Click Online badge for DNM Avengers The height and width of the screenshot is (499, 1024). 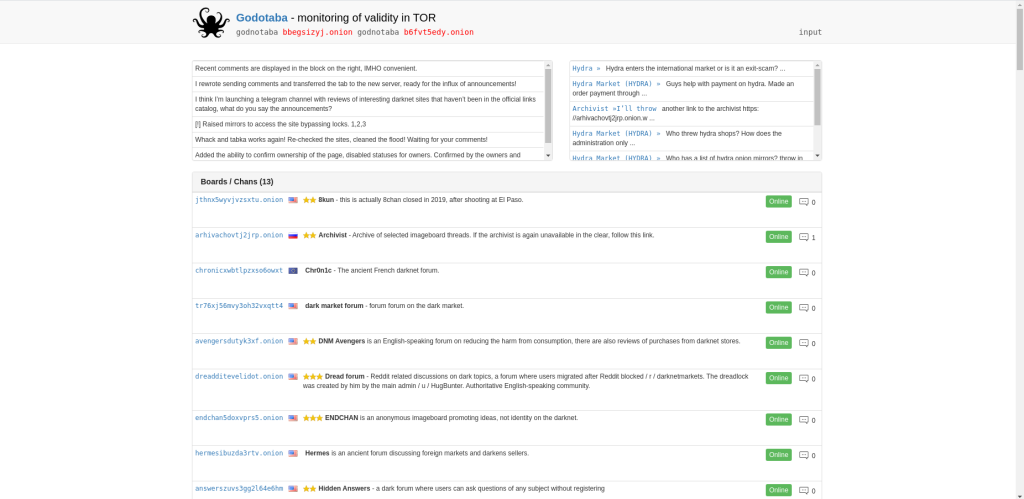click(x=778, y=343)
